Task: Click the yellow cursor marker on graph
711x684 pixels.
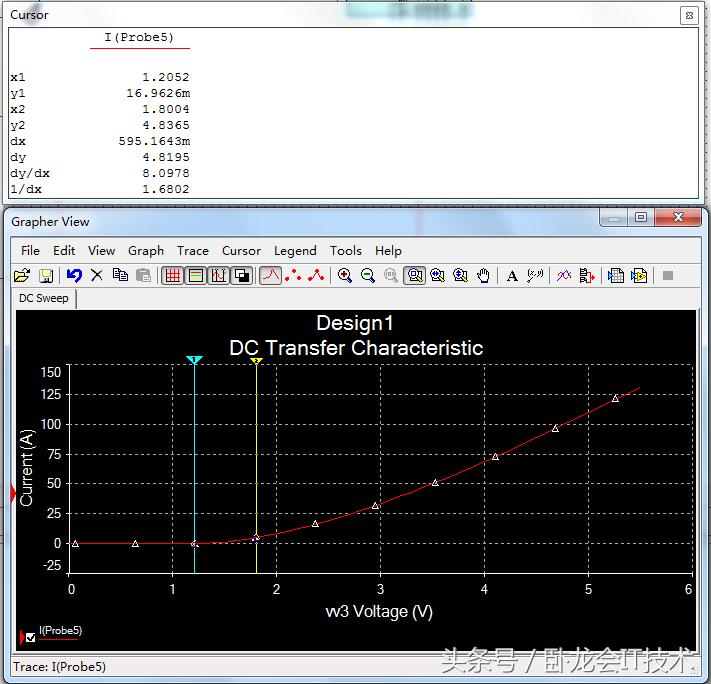Action: 256,361
